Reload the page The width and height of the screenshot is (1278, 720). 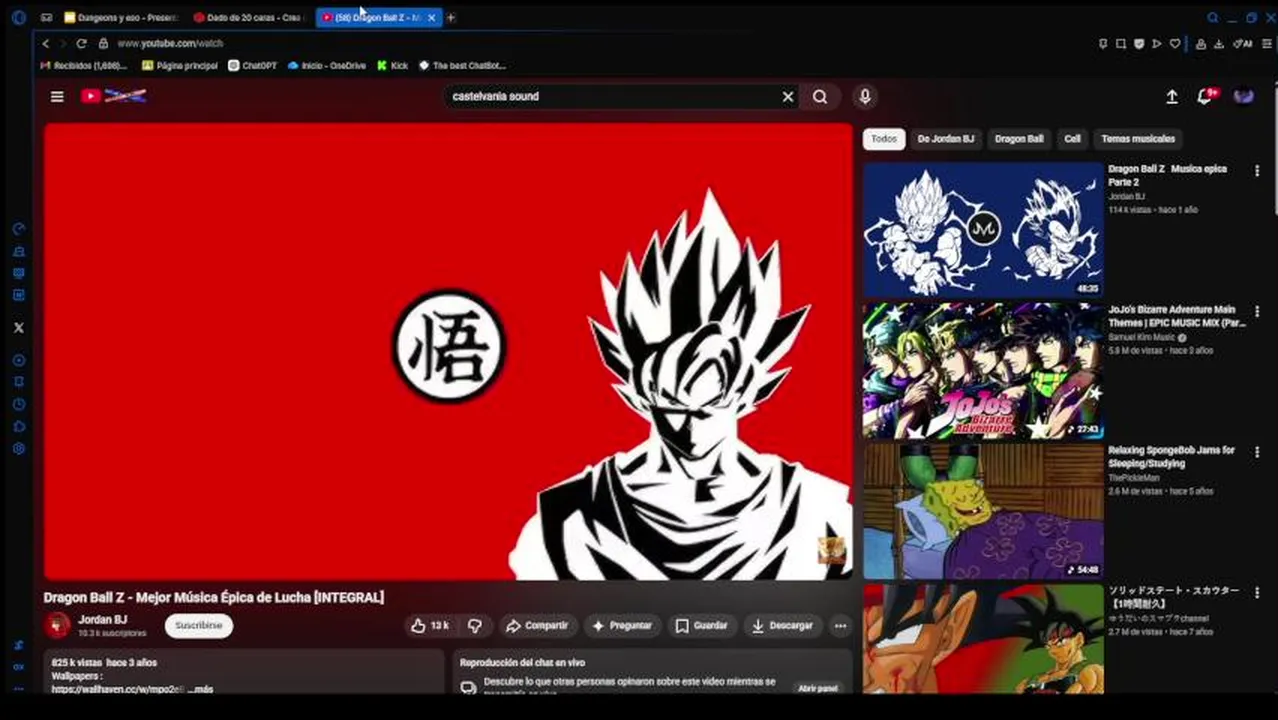[81, 43]
